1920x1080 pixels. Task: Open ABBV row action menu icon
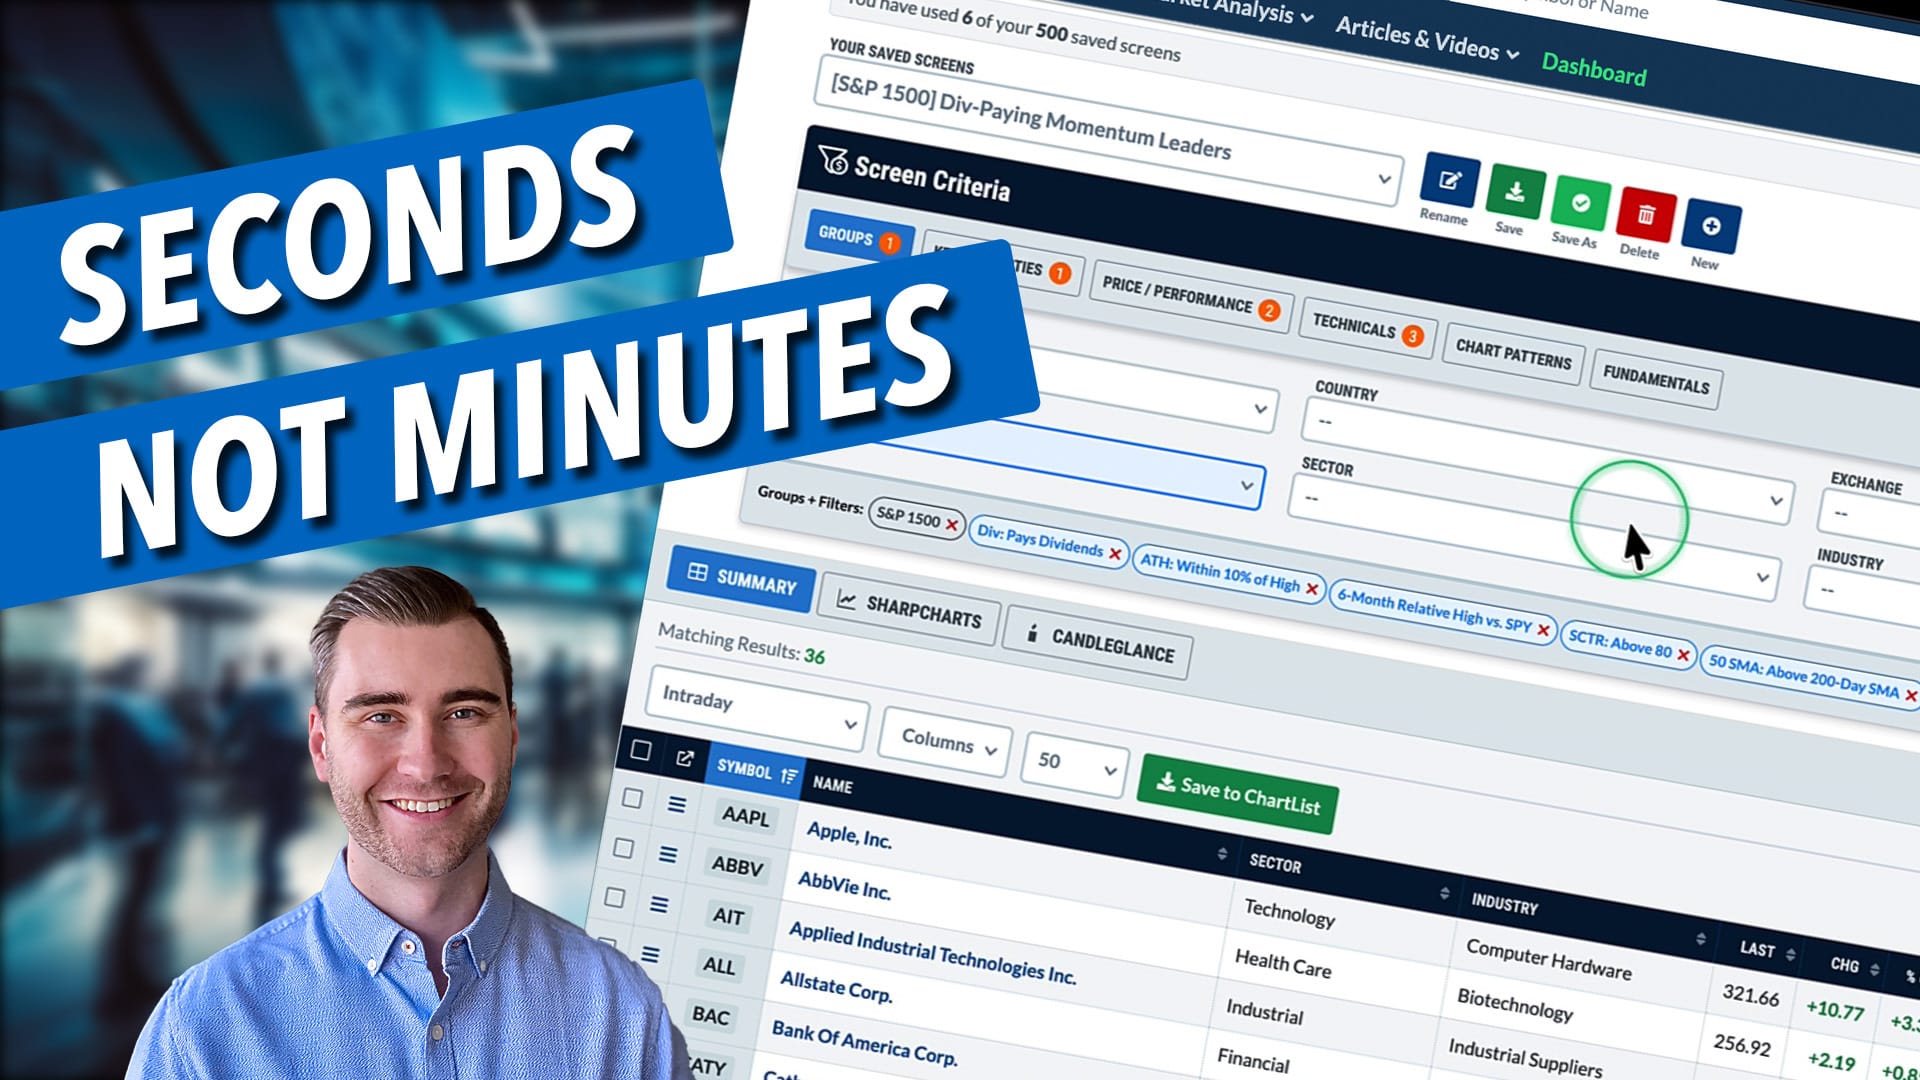(x=668, y=855)
